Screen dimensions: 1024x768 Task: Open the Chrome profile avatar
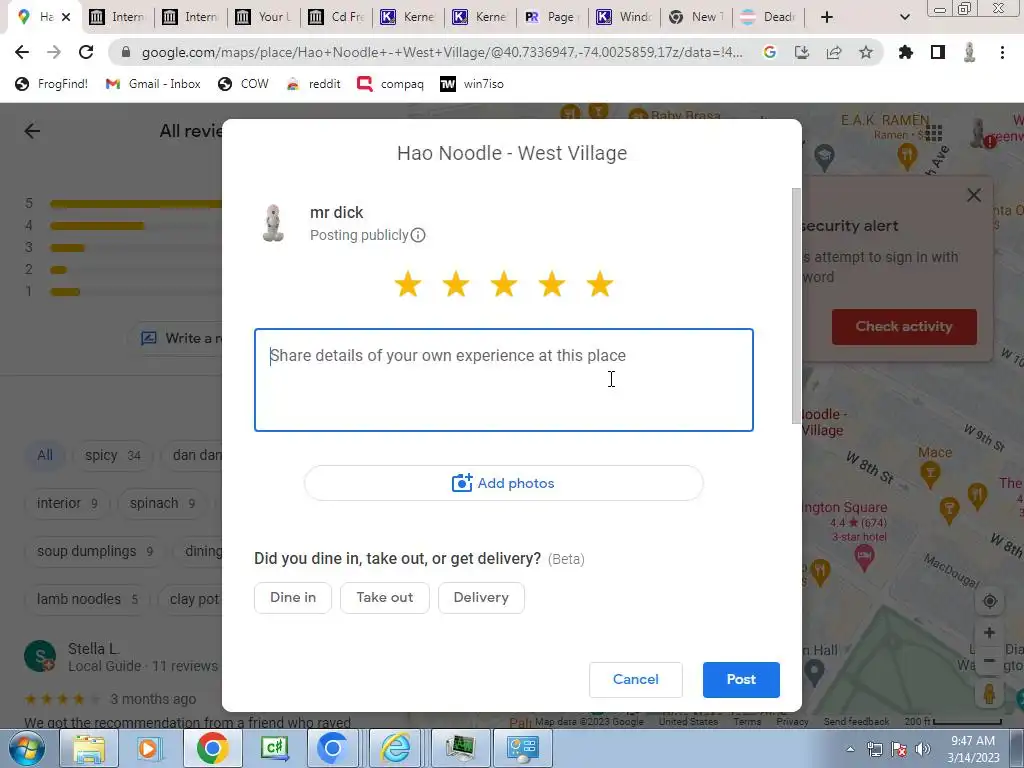(x=970, y=52)
